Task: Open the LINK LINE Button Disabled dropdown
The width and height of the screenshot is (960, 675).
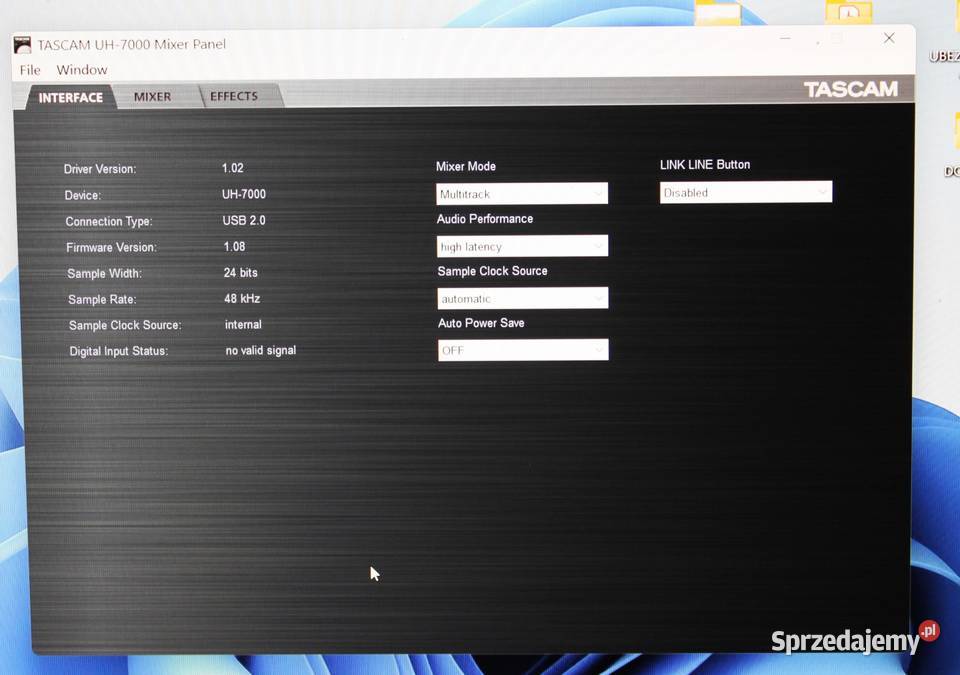Action: click(746, 192)
